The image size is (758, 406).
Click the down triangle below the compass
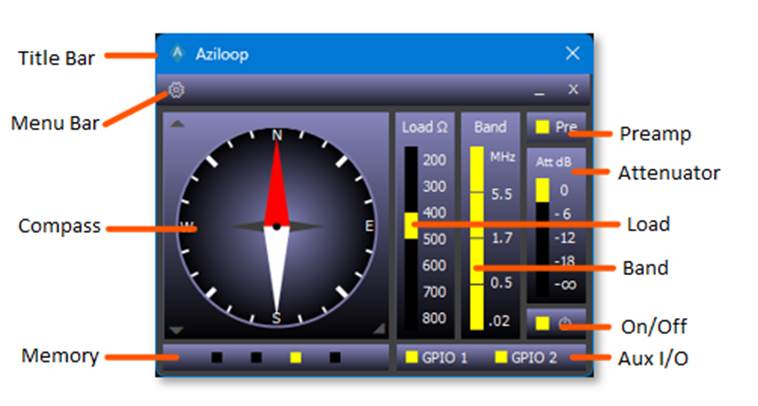[176, 329]
